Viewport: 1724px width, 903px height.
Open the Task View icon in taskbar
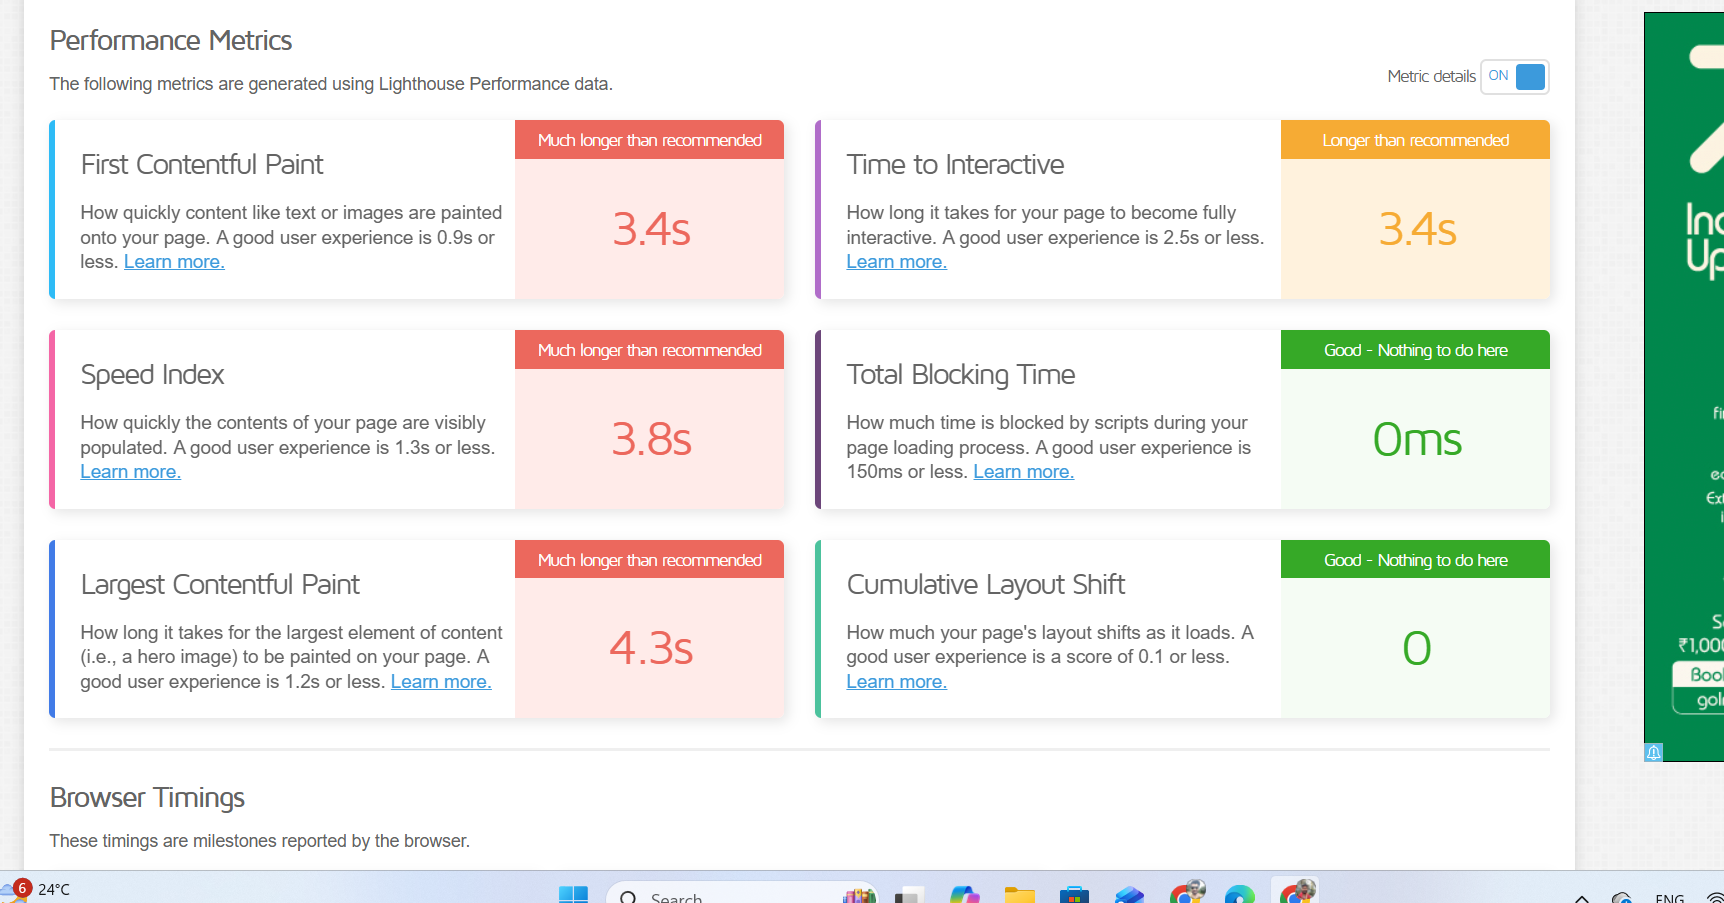click(909, 895)
